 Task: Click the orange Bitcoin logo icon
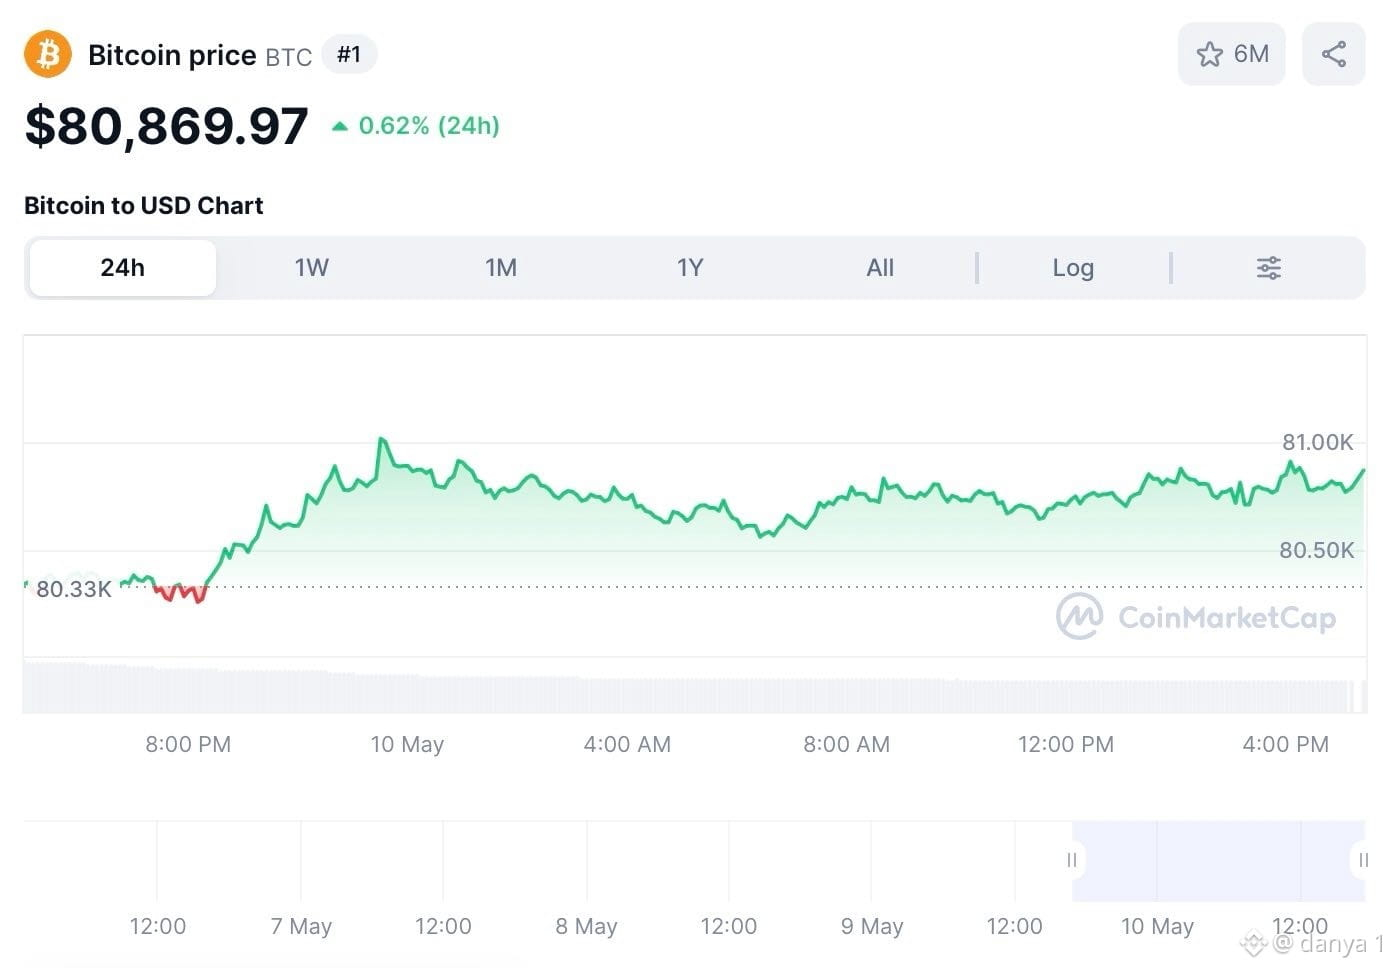coord(48,54)
